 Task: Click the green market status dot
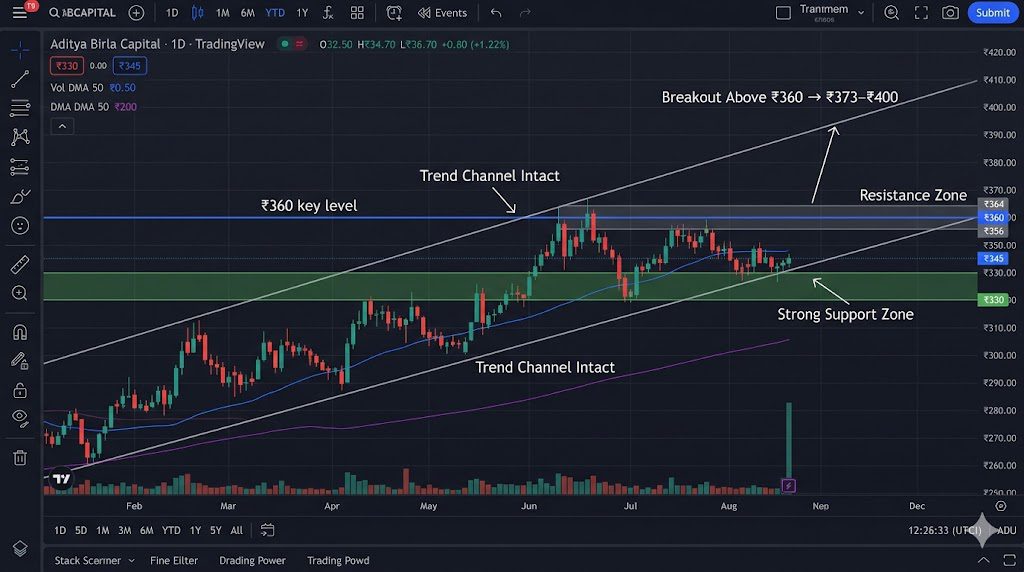285,44
